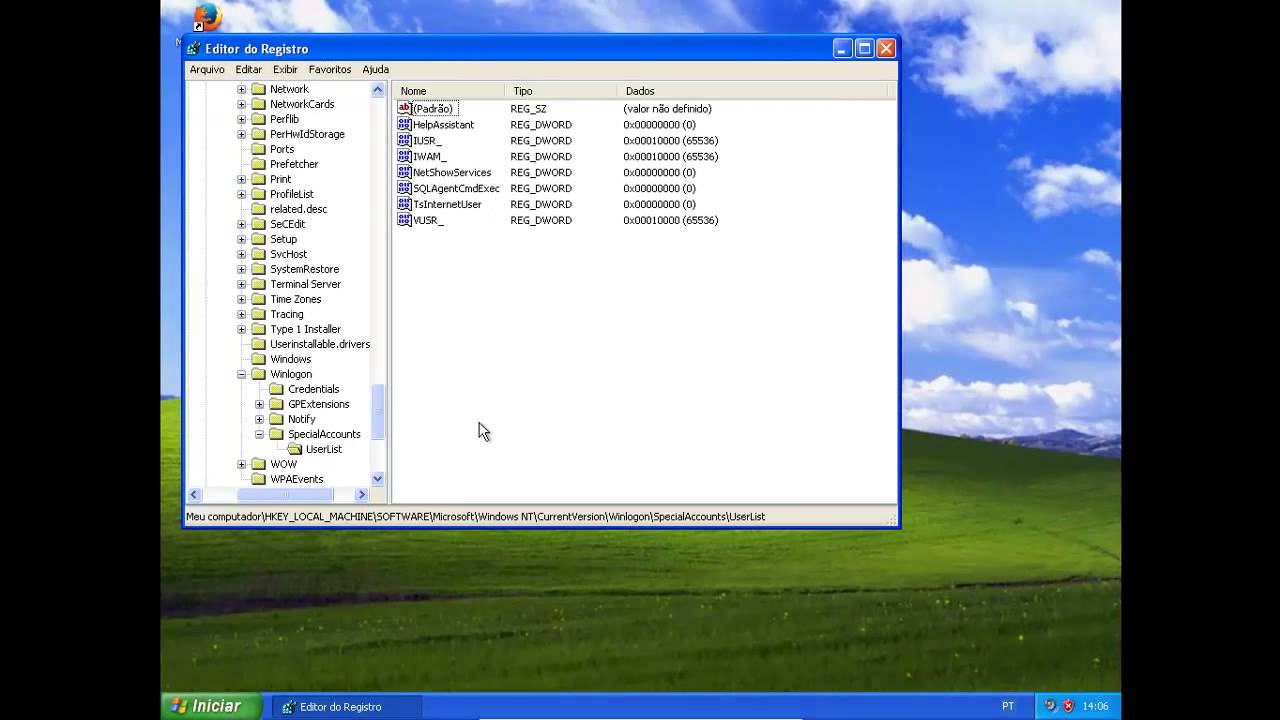Click the TsInternetUser value icon
This screenshot has height=720, width=1280.
point(404,204)
